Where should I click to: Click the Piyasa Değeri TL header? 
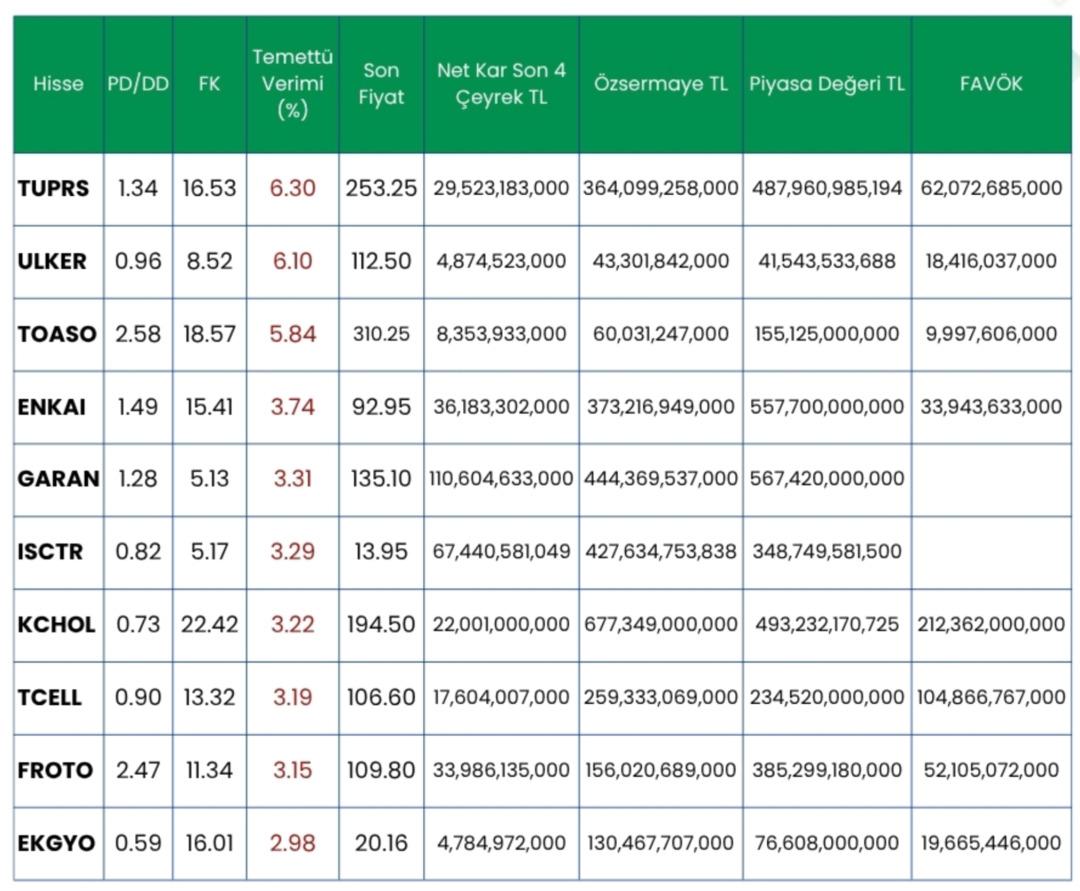coord(827,84)
